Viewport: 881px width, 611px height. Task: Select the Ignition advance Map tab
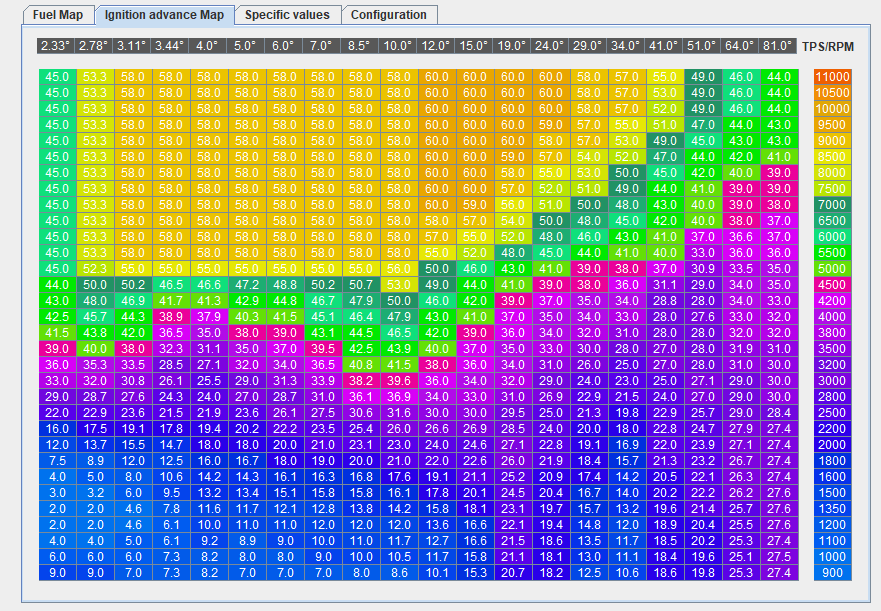(x=165, y=15)
